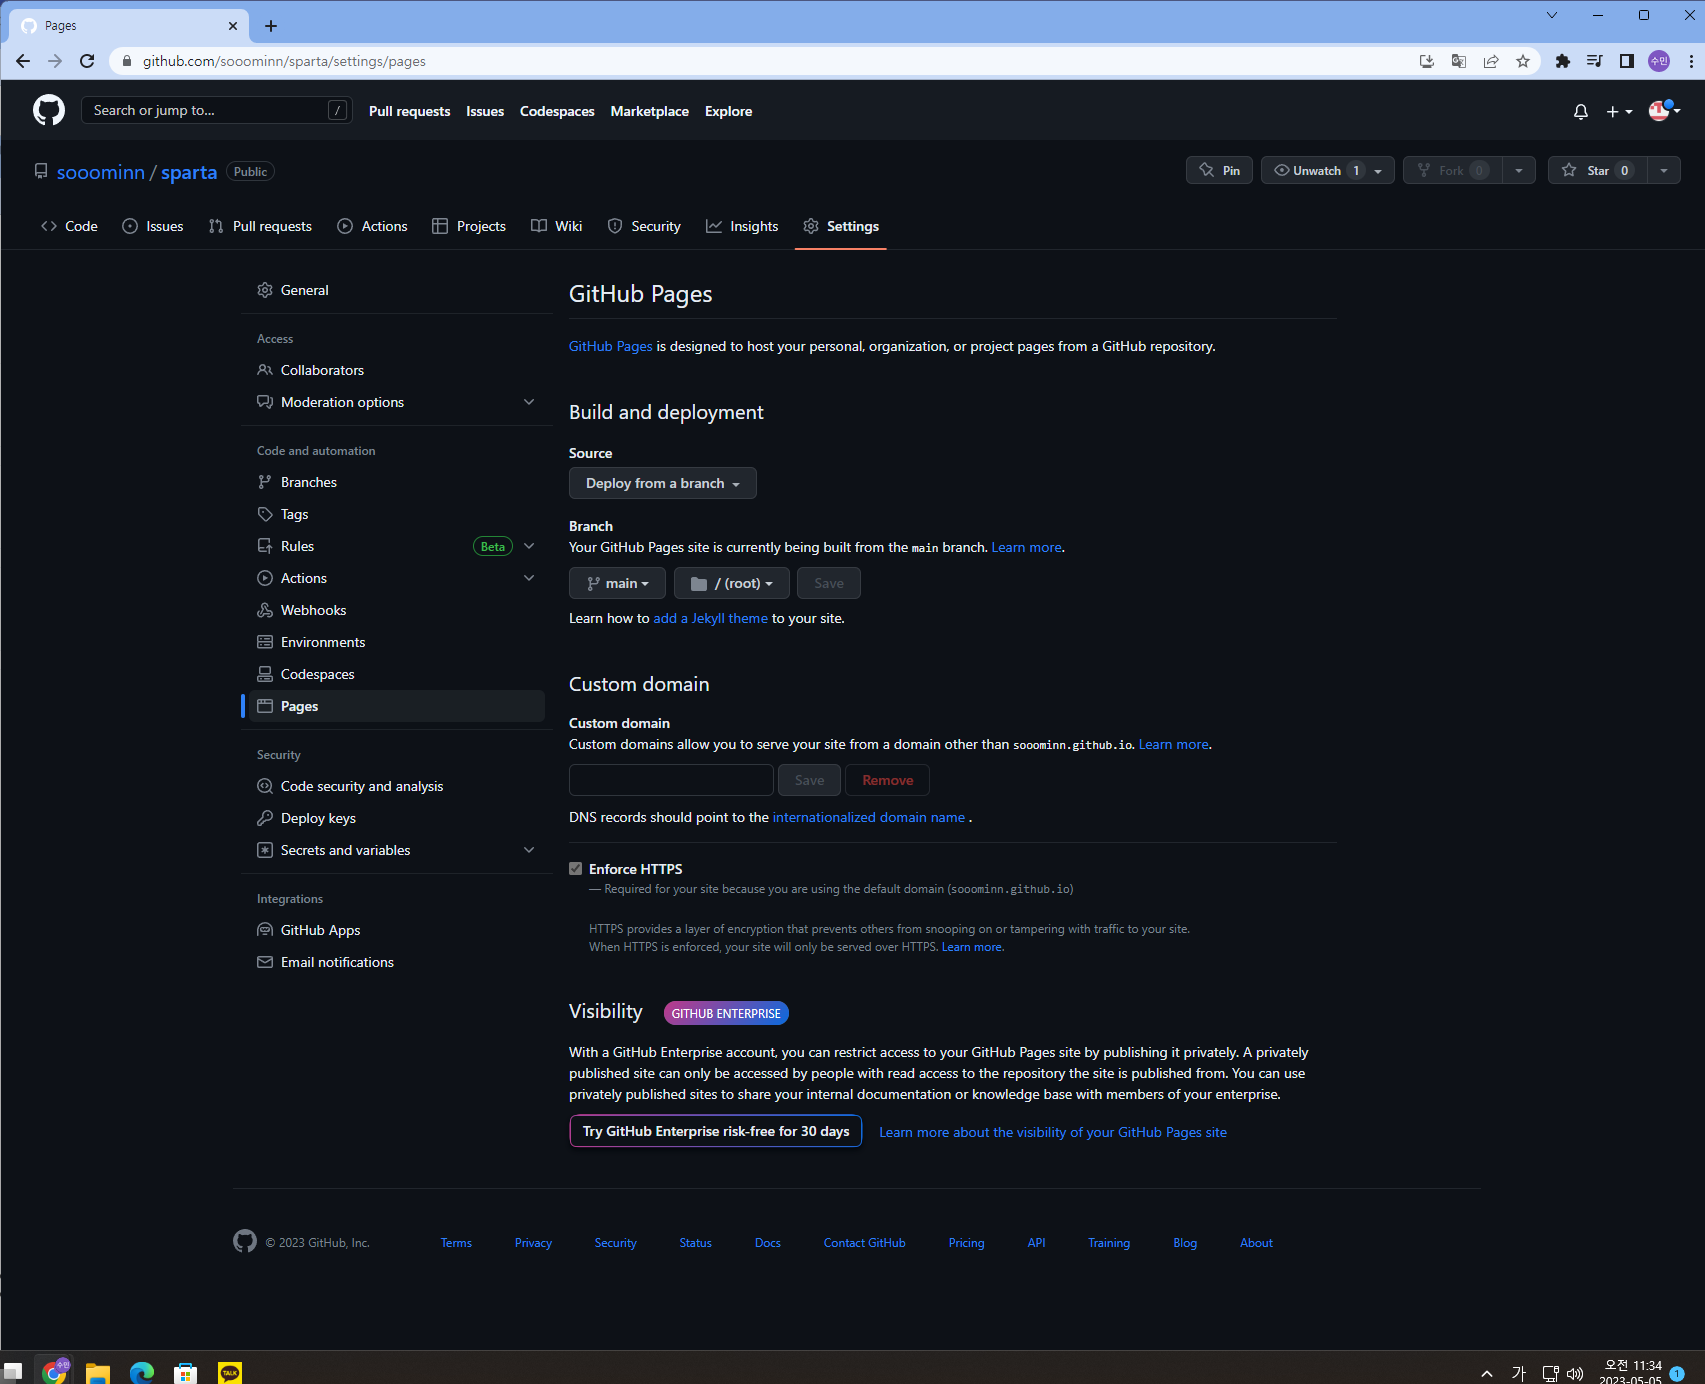Open the notifications bell icon
Viewport: 1705px width, 1384px height.
pyautogui.click(x=1580, y=112)
